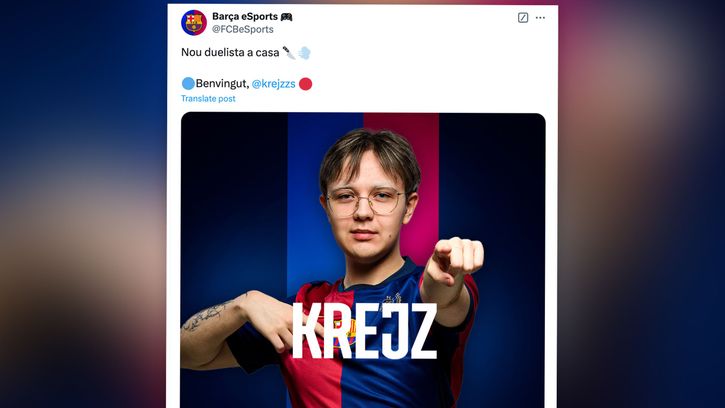Click the knife emoji in the post
This screenshot has height=408, width=725.
[288, 52]
